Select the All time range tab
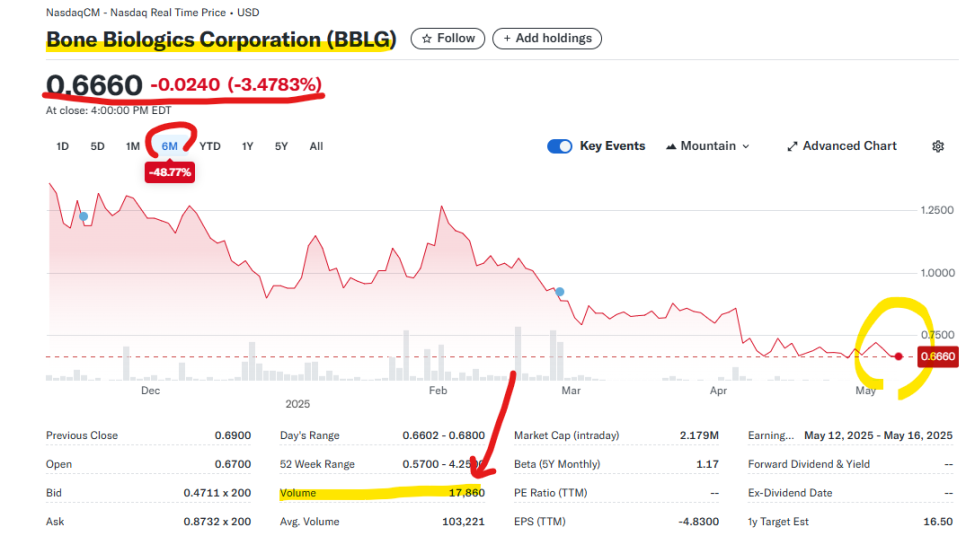The width and height of the screenshot is (966, 536). [x=316, y=147]
